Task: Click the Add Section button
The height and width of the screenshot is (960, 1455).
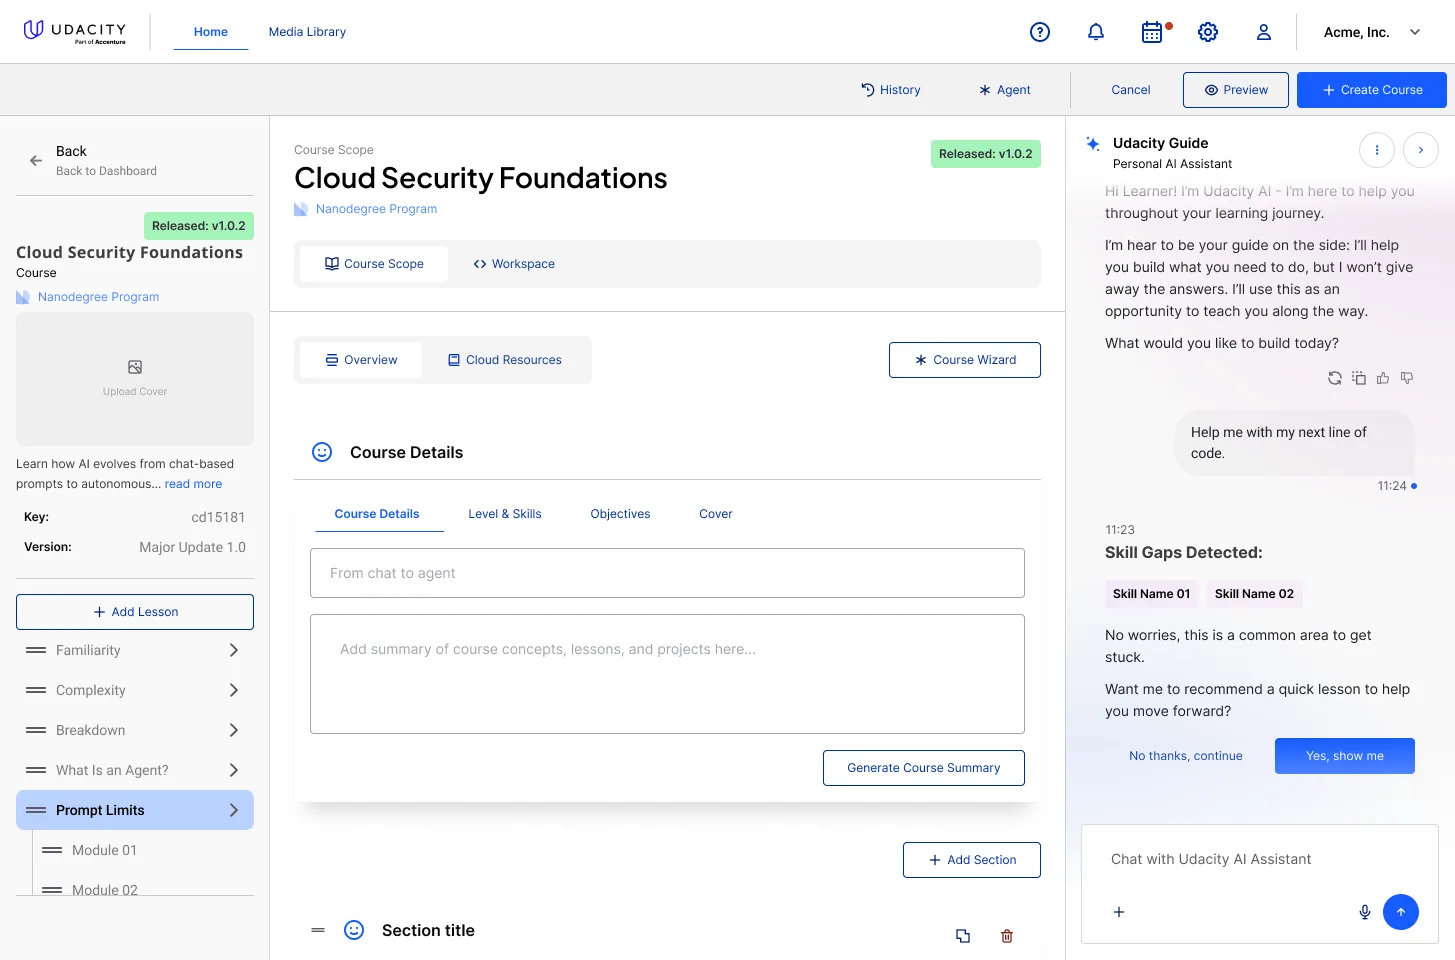Action: (x=972, y=860)
